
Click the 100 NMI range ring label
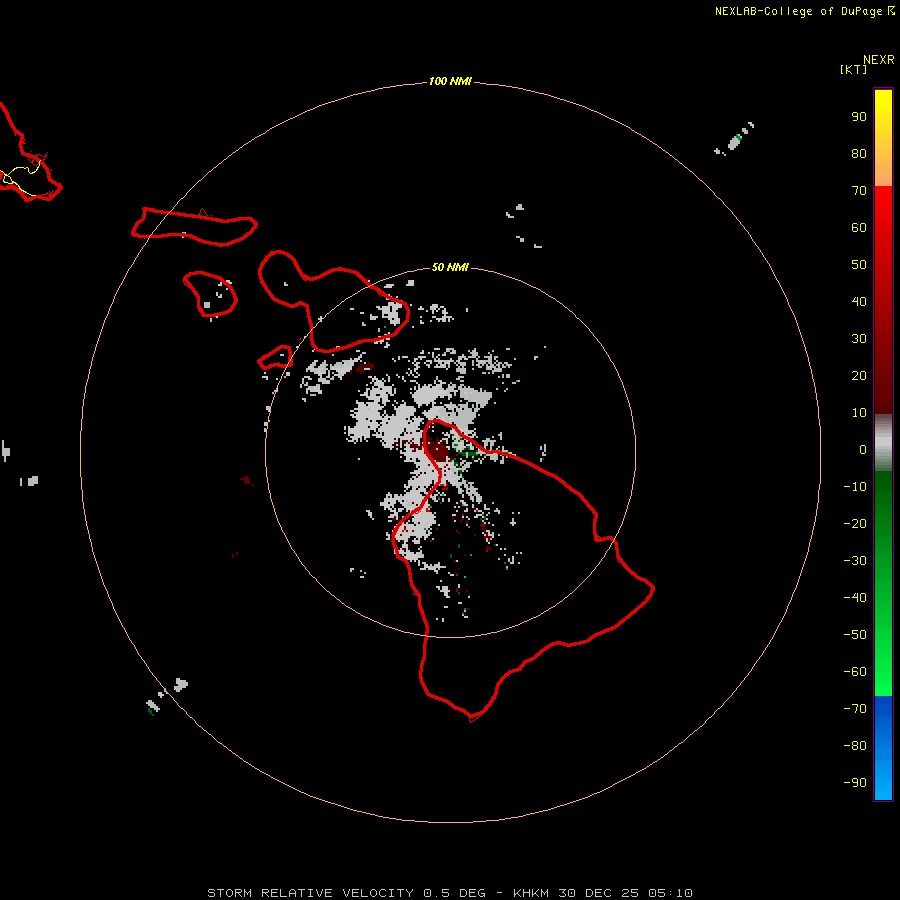450,81
